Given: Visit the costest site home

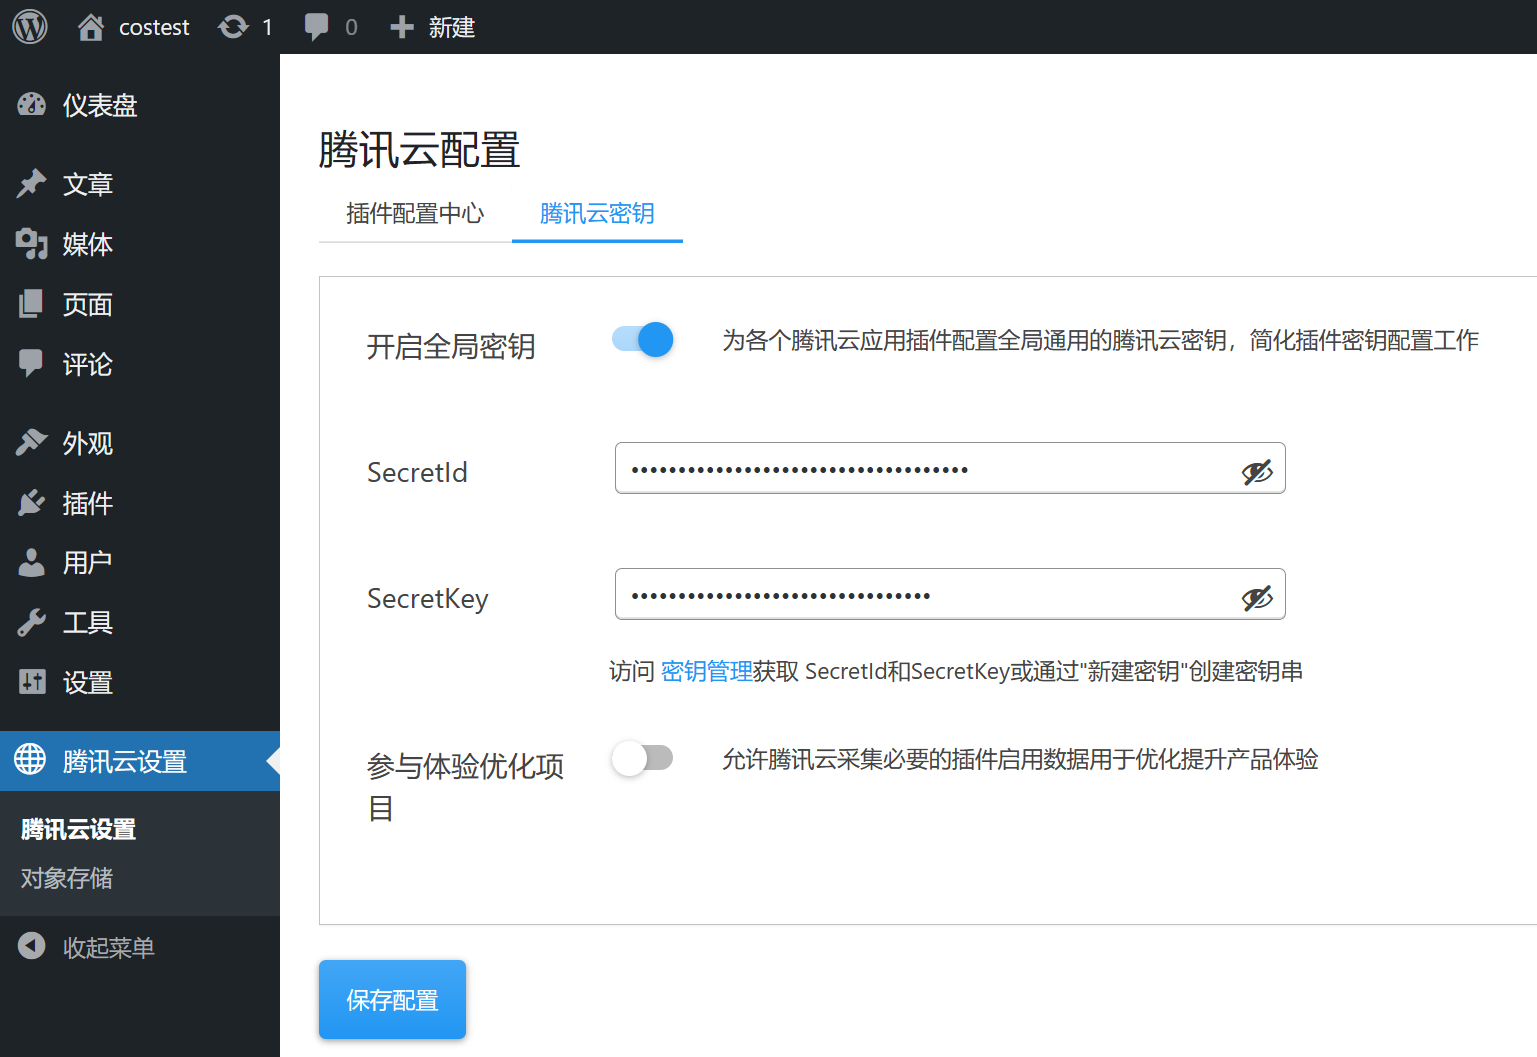Looking at the screenshot, I should 91,27.
